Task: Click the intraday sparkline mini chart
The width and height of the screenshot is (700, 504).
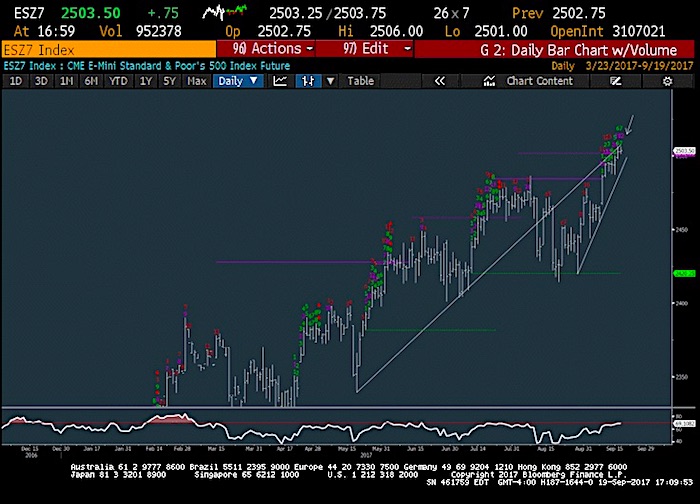Action: [x=225, y=12]
